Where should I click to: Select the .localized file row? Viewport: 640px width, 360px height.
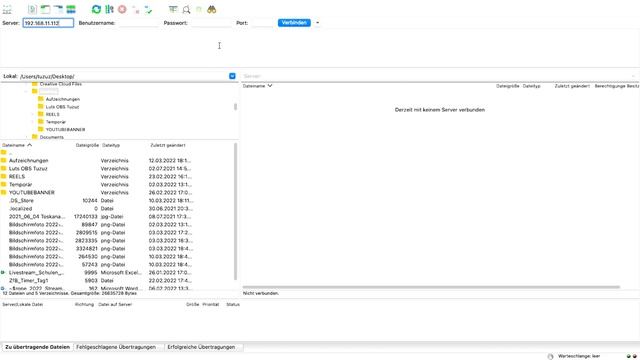tap(117, 209)
